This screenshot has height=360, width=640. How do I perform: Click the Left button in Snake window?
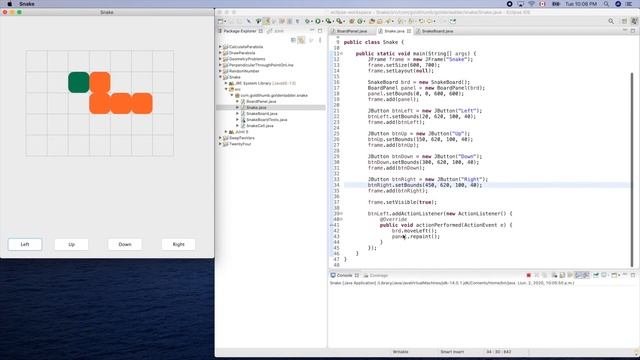(25, 244)
